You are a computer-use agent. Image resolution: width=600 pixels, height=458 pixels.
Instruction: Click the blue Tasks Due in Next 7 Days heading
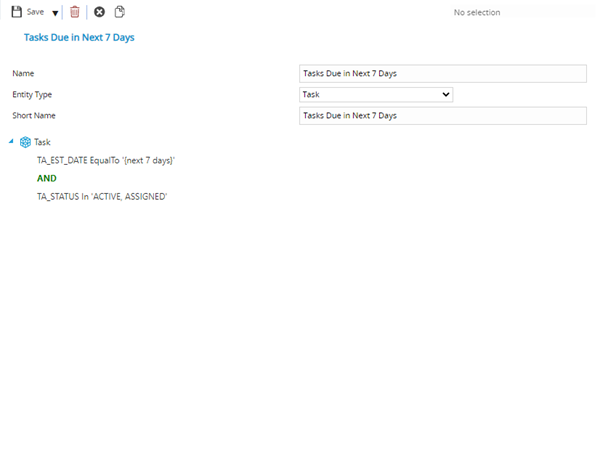79,38
